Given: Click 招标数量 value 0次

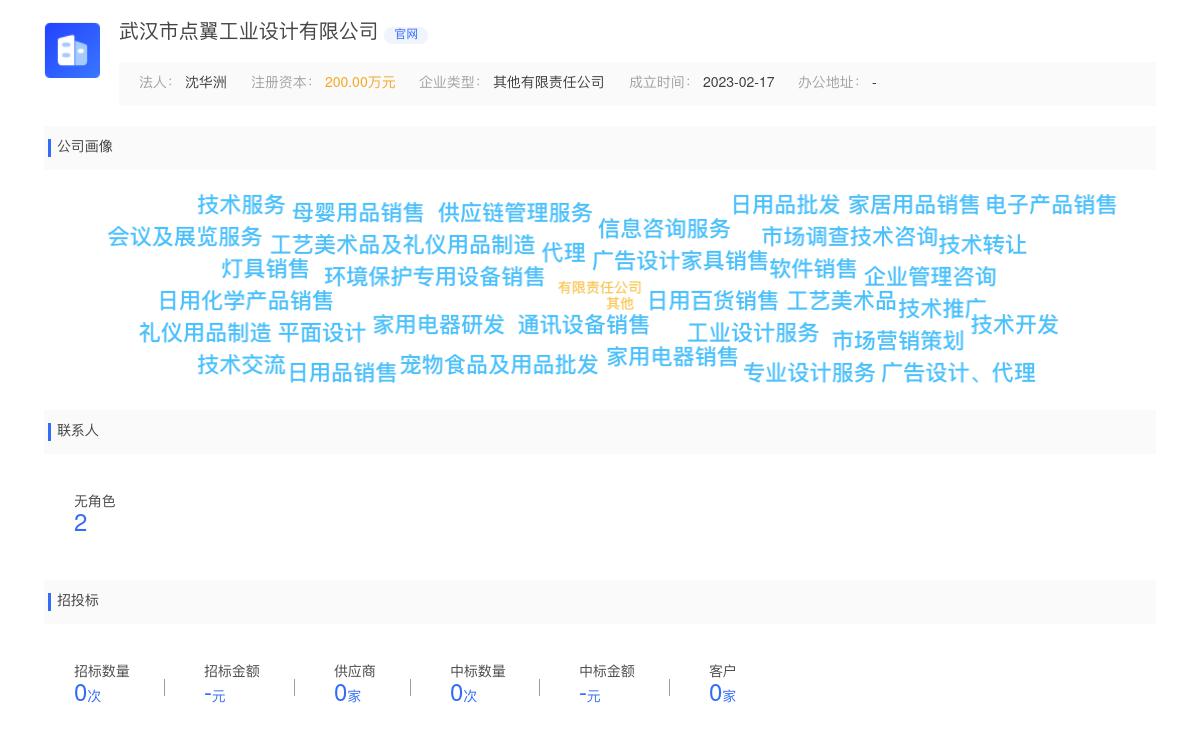Looking at the screenshot, I should coord(88,694).
